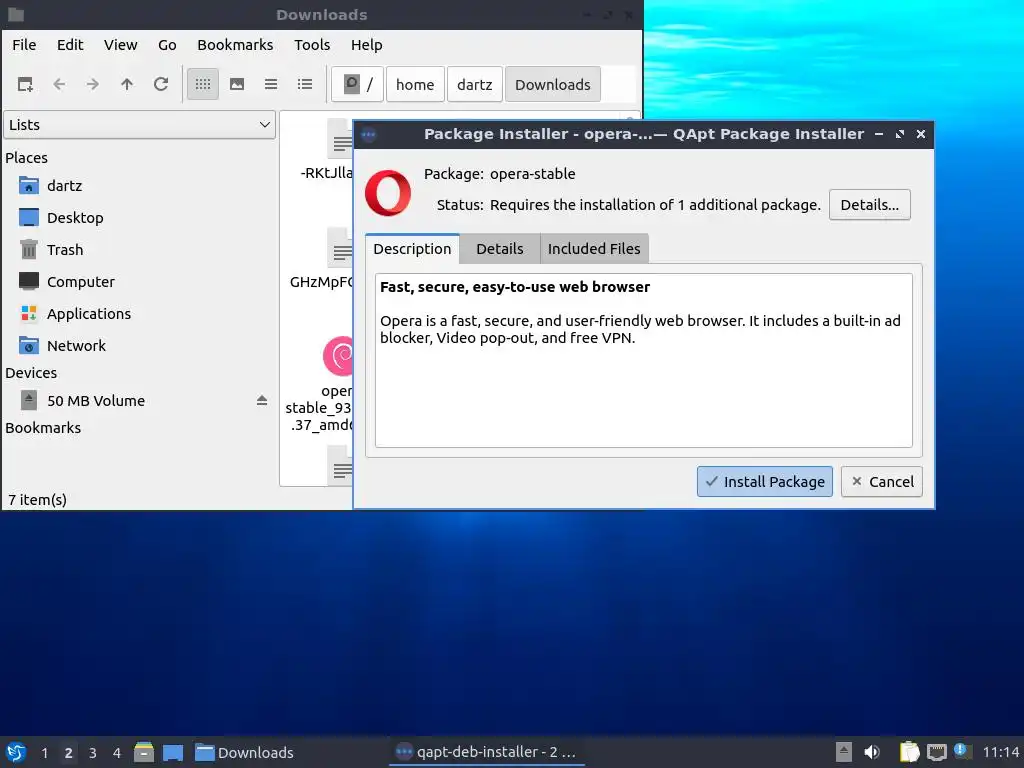Switch to workspace 1
The image size is (1024, 768).
pos(44,752)
